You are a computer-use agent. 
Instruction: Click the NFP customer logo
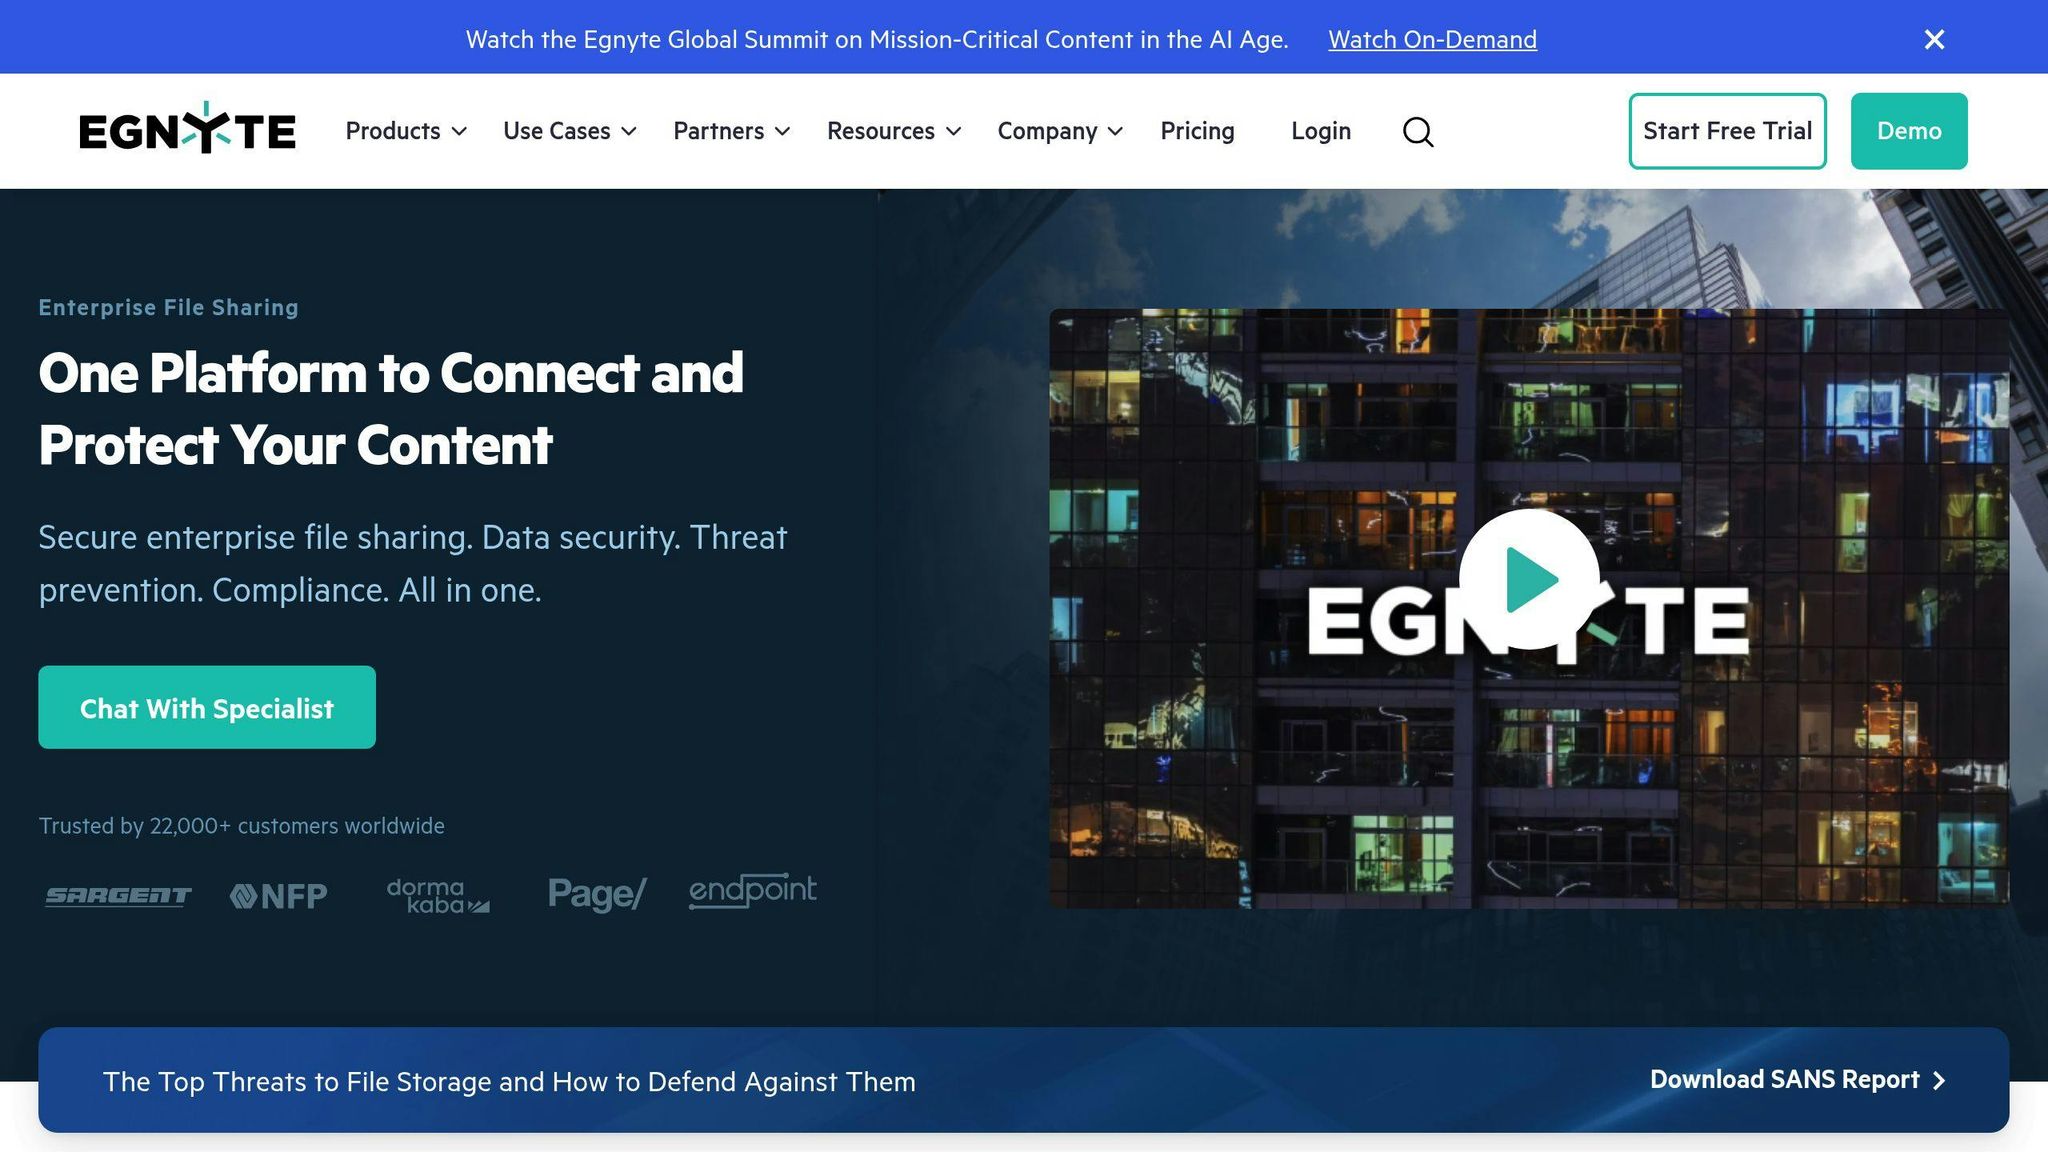(x=279, y=895)
